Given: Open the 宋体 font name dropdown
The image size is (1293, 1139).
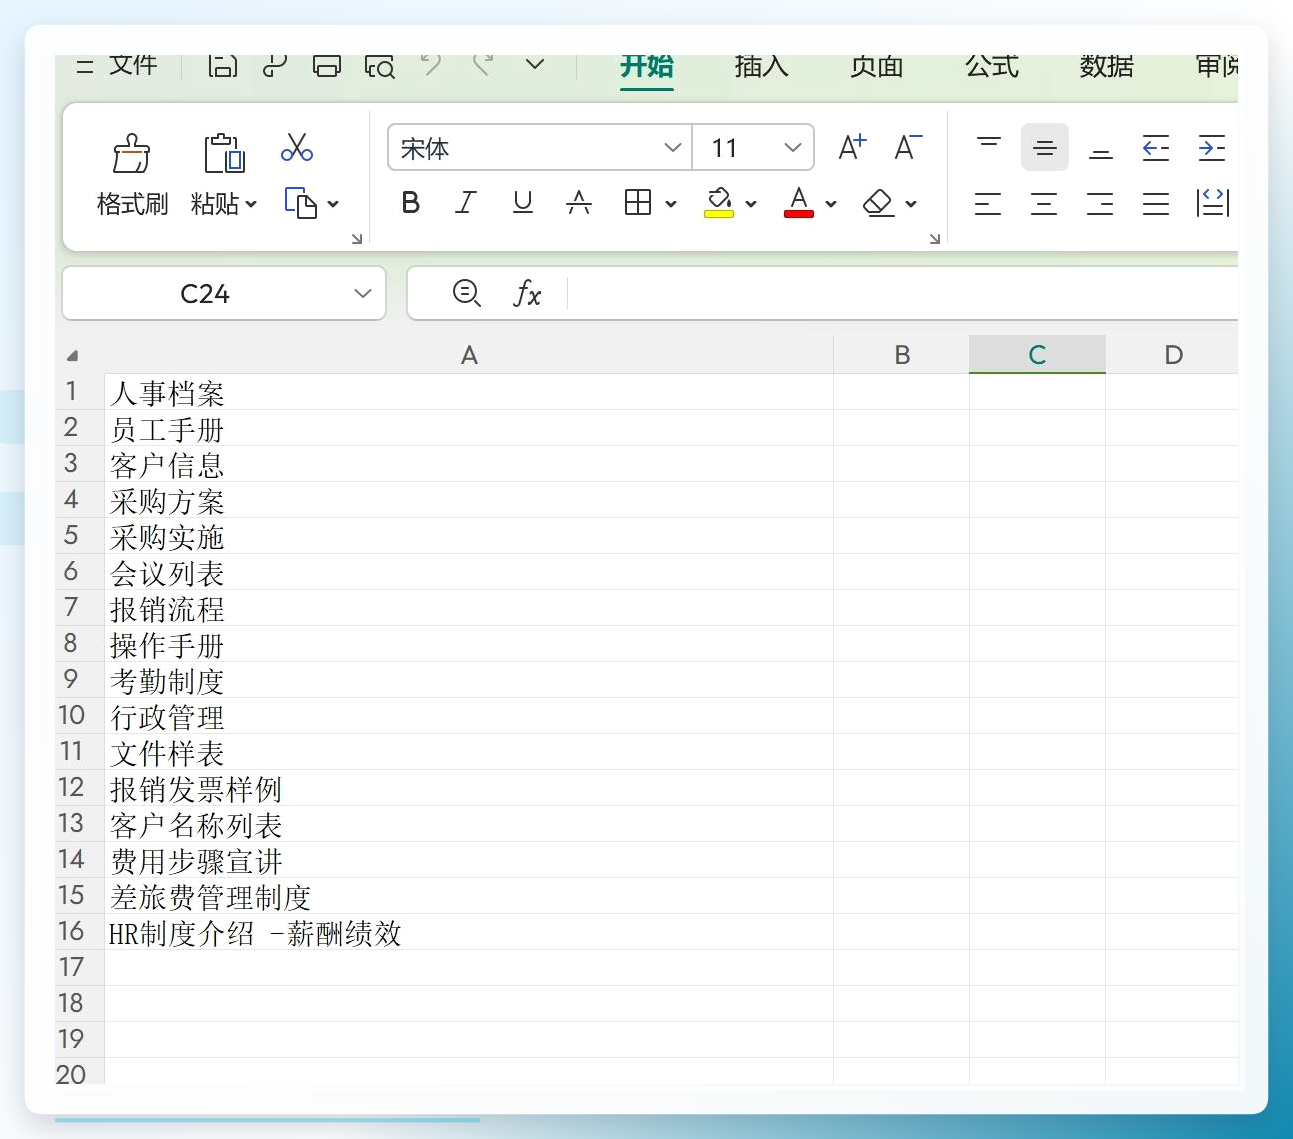Looking at the screenshot, I should pyautogui.click(x=673, y=148).
